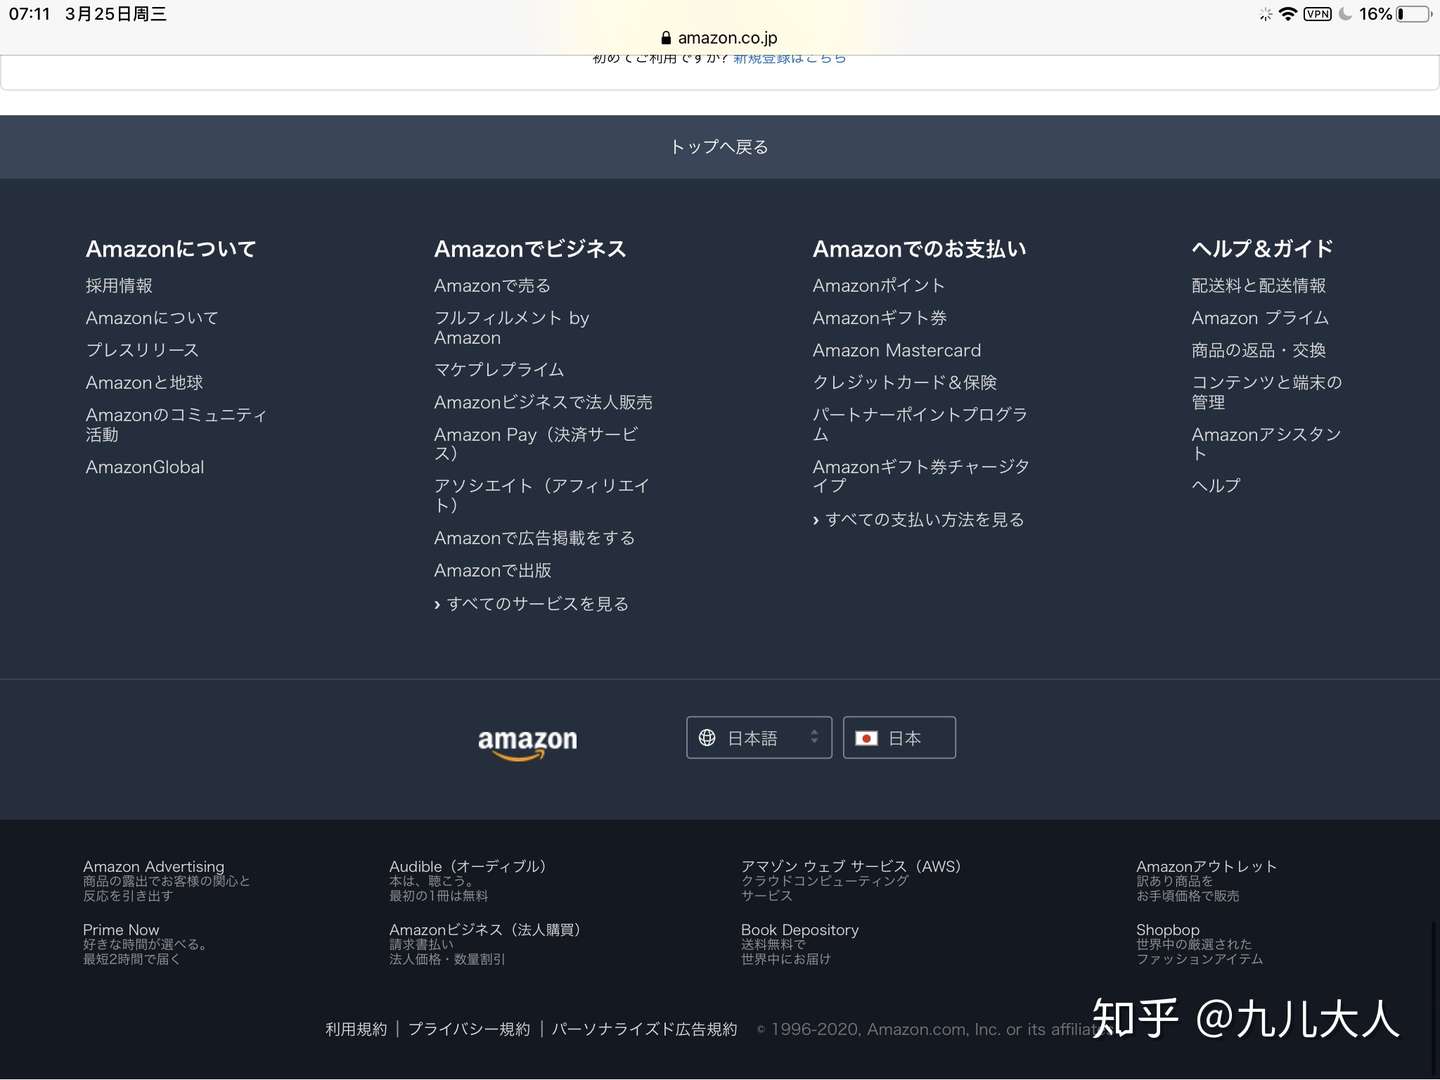This screenshot has height=1080, width=1440.
Task: Open アソシエイト（アフィリエイト） link
Action: [x=542, y=496]
